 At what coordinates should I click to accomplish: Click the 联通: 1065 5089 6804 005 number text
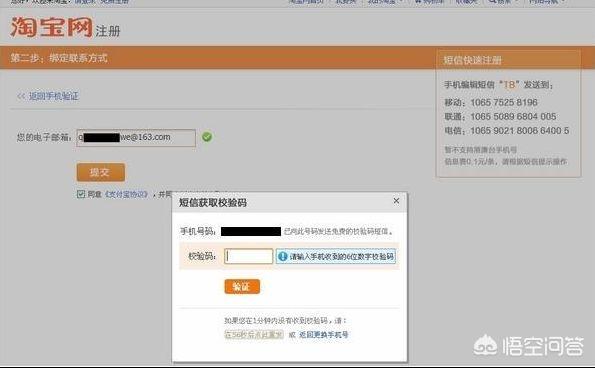point(500,116)
